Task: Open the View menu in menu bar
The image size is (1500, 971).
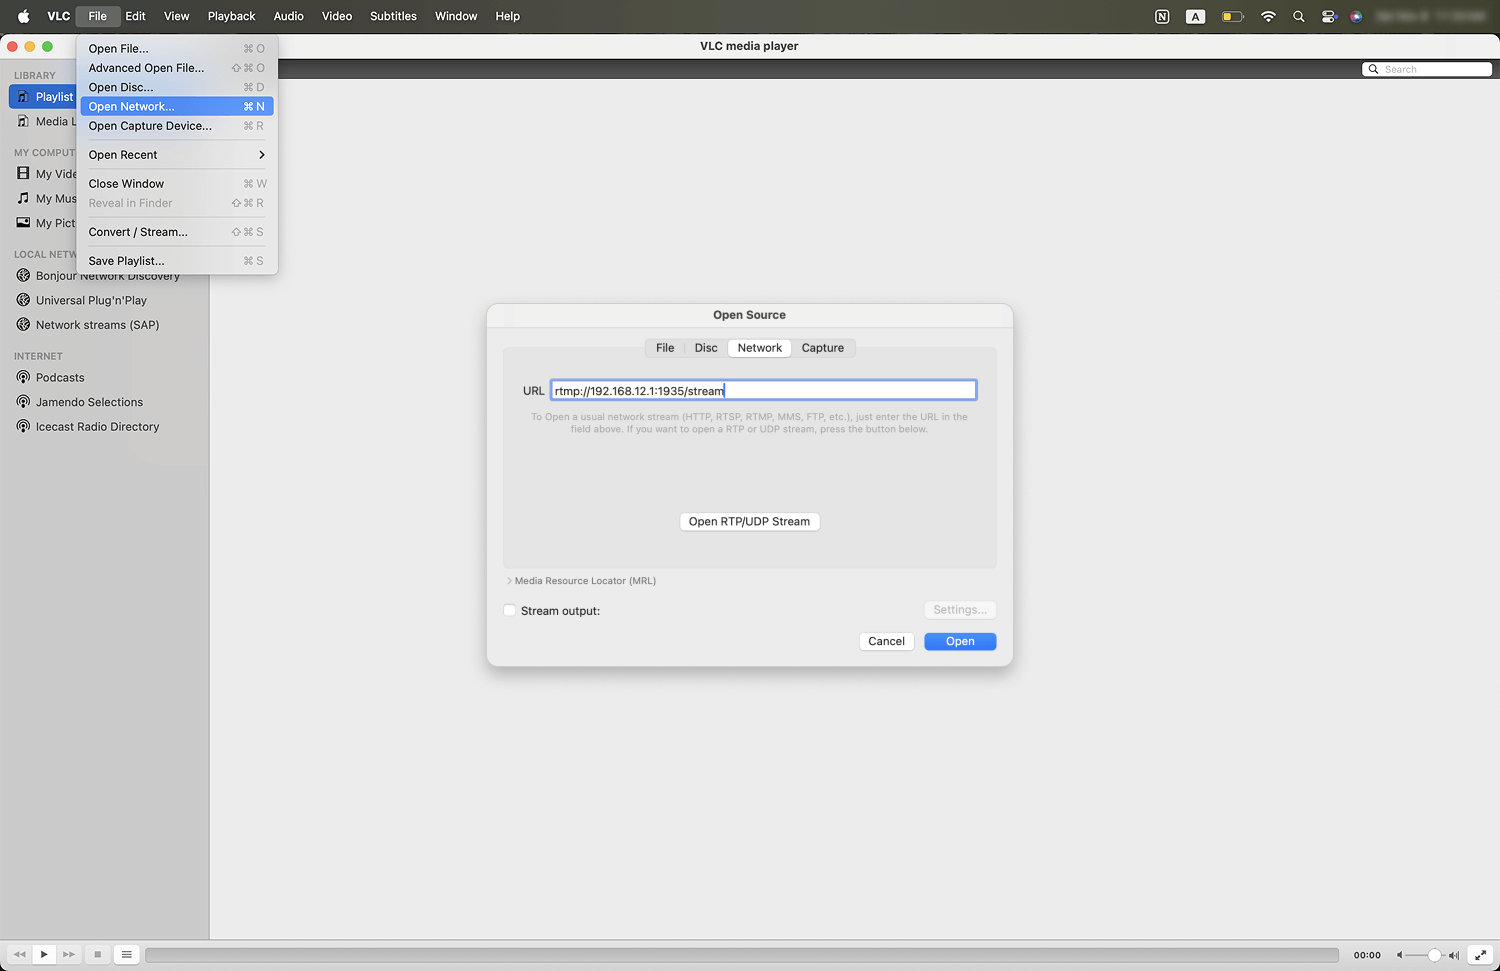Action: (x=176, y=16)
